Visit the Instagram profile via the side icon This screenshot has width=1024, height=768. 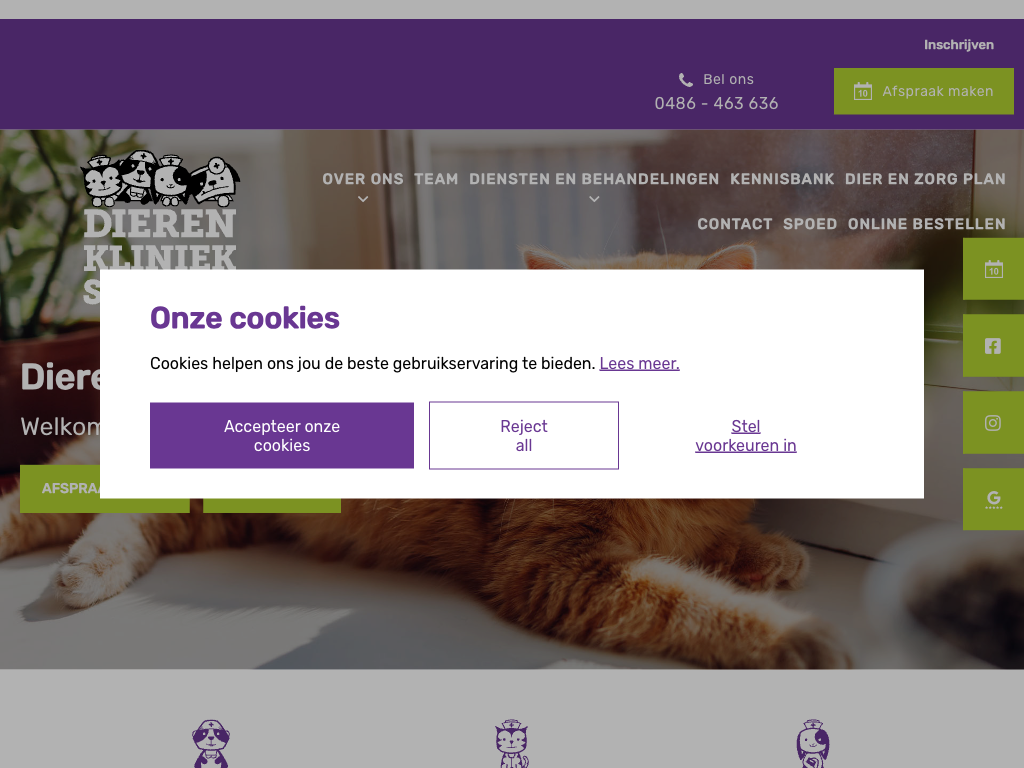[993, 423]
